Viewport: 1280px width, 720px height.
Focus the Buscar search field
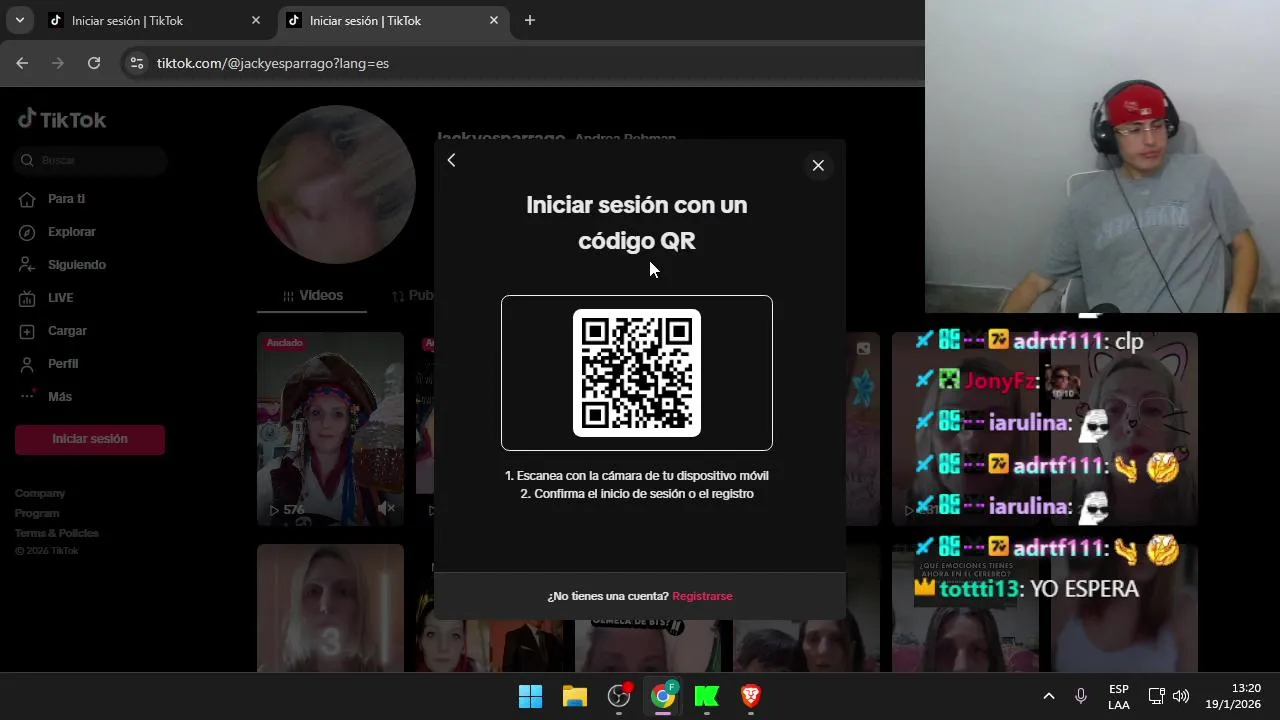pos(90,160)
